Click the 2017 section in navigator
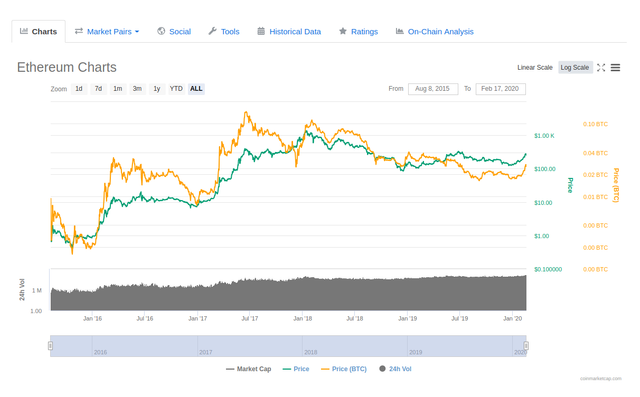The width and height of the screenshot is (640, 397). pyautogui.click(x=250, y=346)
